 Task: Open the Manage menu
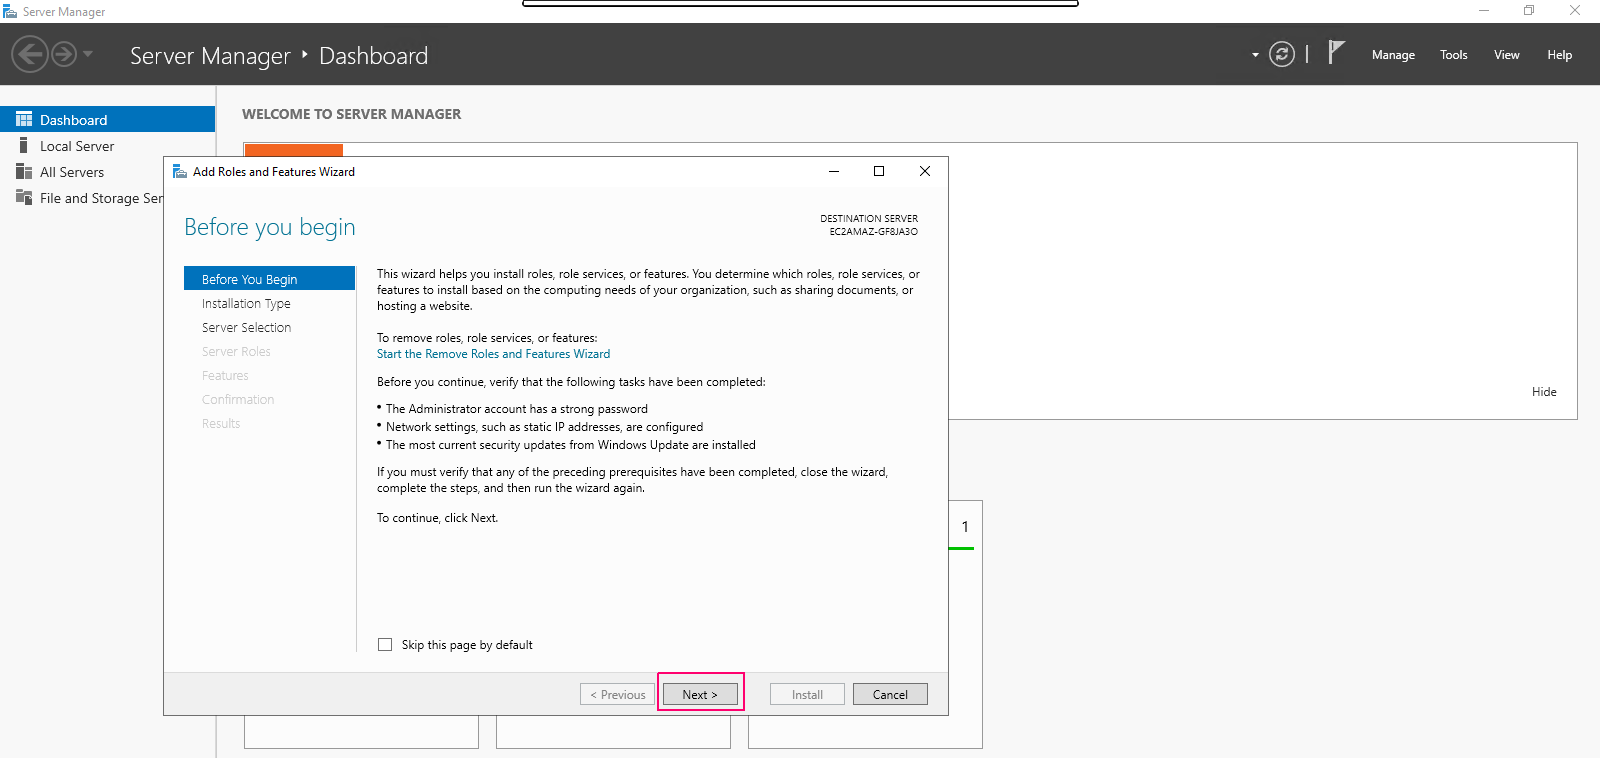[x=1393, y=55]
